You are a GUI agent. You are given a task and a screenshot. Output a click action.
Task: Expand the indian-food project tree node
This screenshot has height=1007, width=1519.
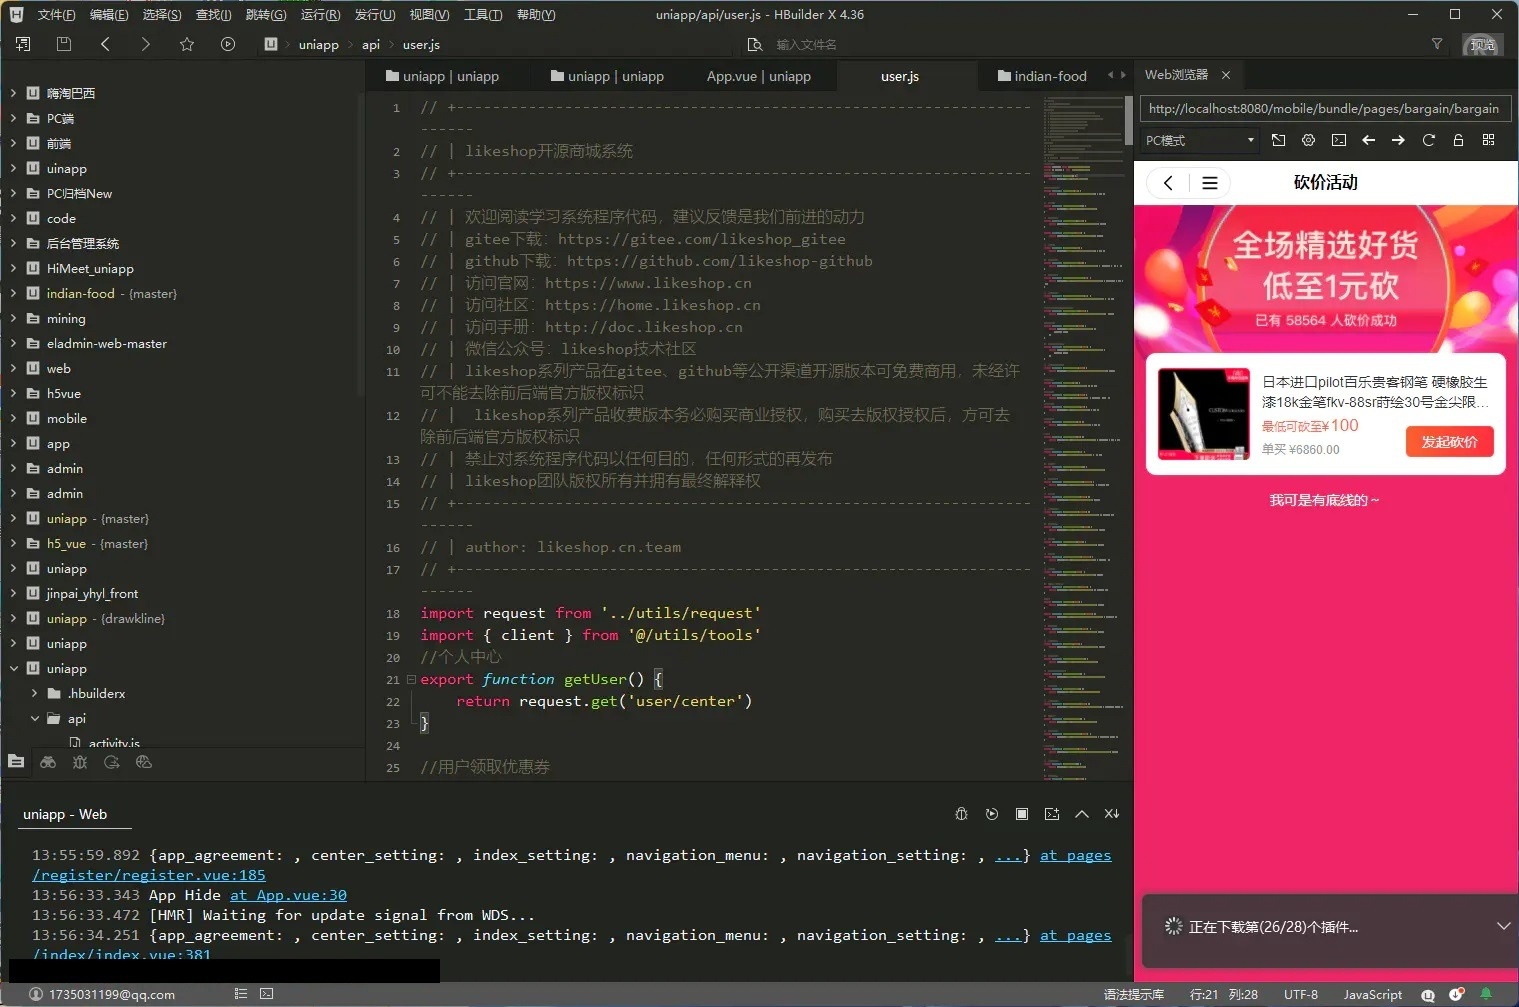coord(13,294)
